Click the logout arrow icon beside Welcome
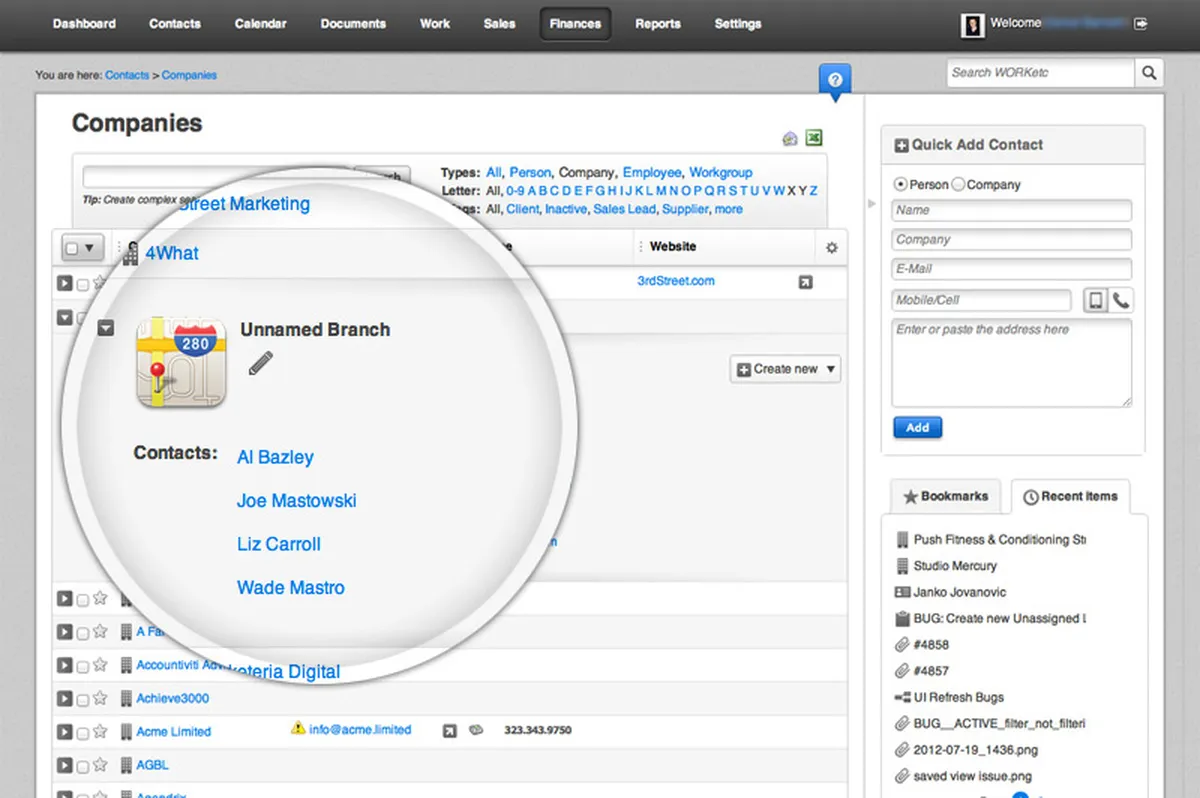The width and height of the screenshot is (1200, 798). point(1142,23)
